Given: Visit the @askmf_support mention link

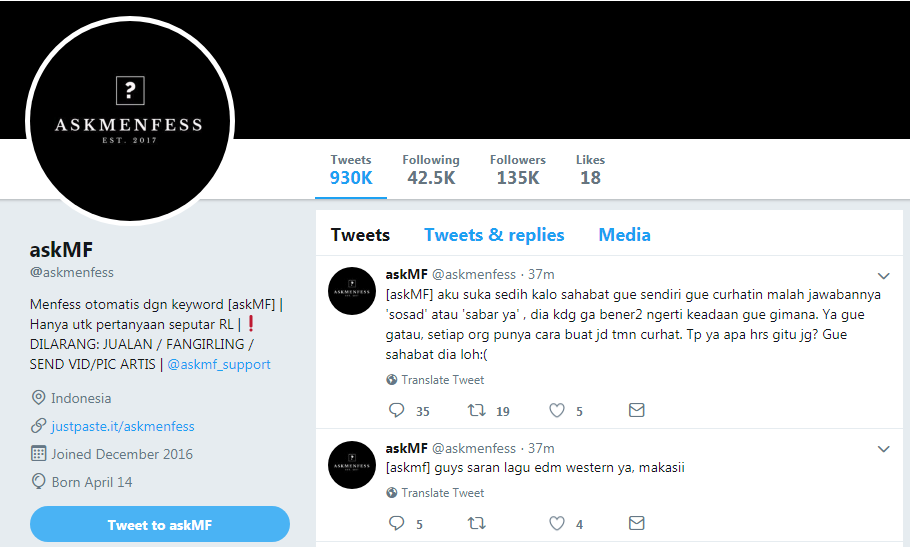Looking at the screenshot, I should pos(218,364).
